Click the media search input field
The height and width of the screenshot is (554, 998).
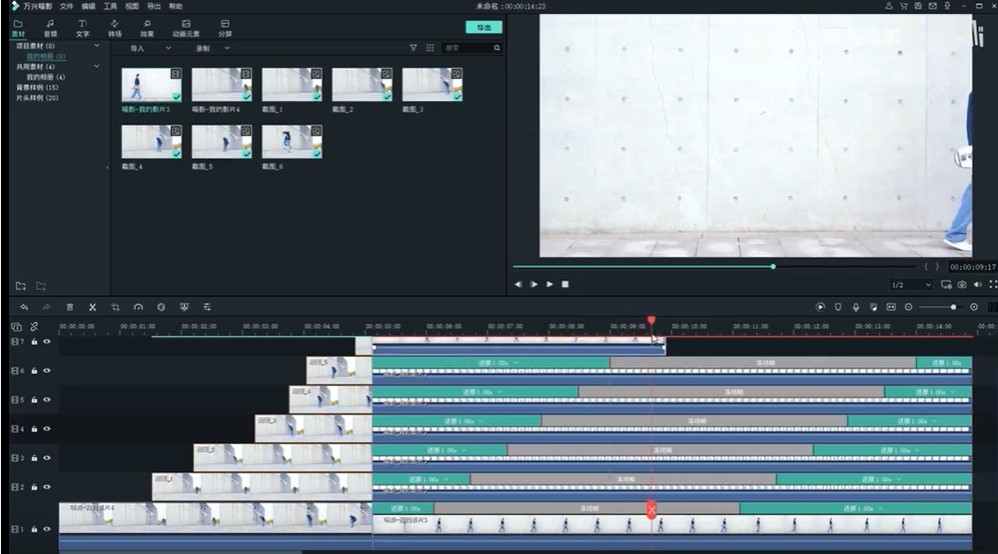pyautogui.click(x=468, y=48)
